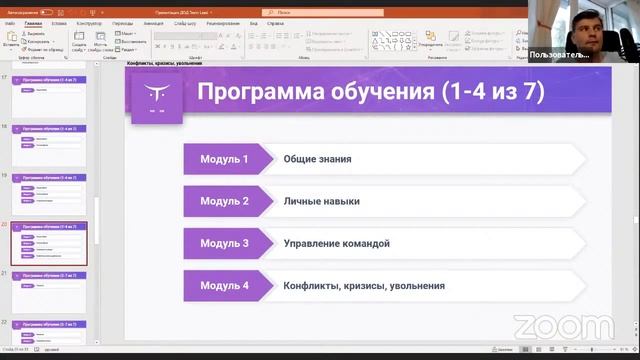The height and width of the screenshot is (360, 640).
Task: Open the Animations (Анимация) tab
Action: pos(154,24)
